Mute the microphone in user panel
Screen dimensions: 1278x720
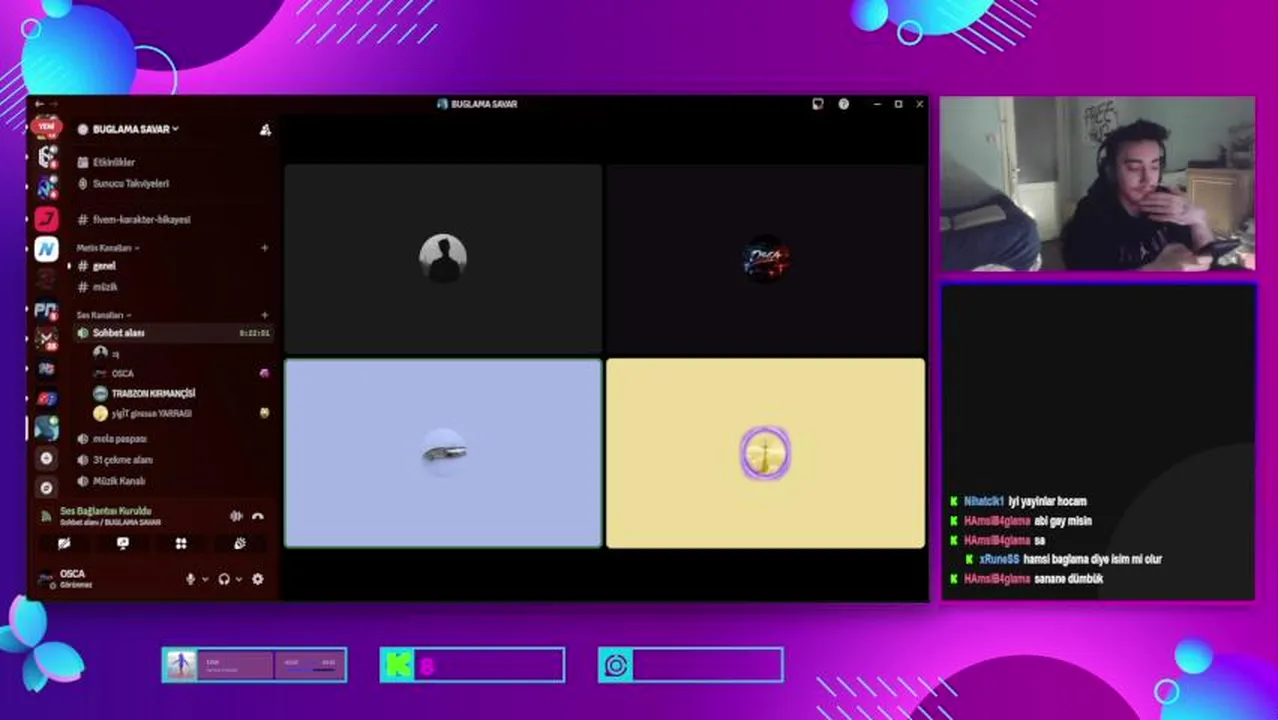[x=190, y=579]
